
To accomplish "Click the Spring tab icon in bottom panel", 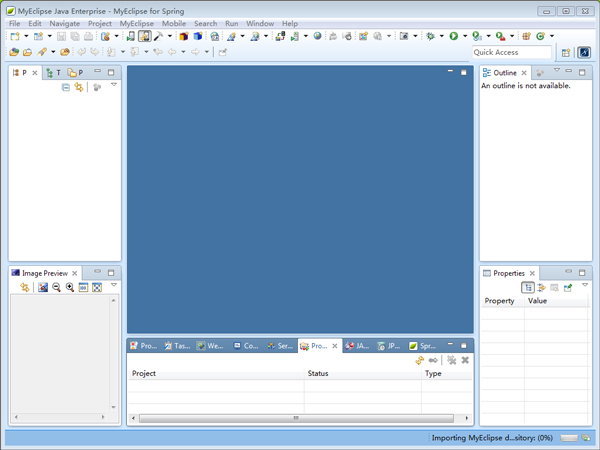I will tap(413, 346).
